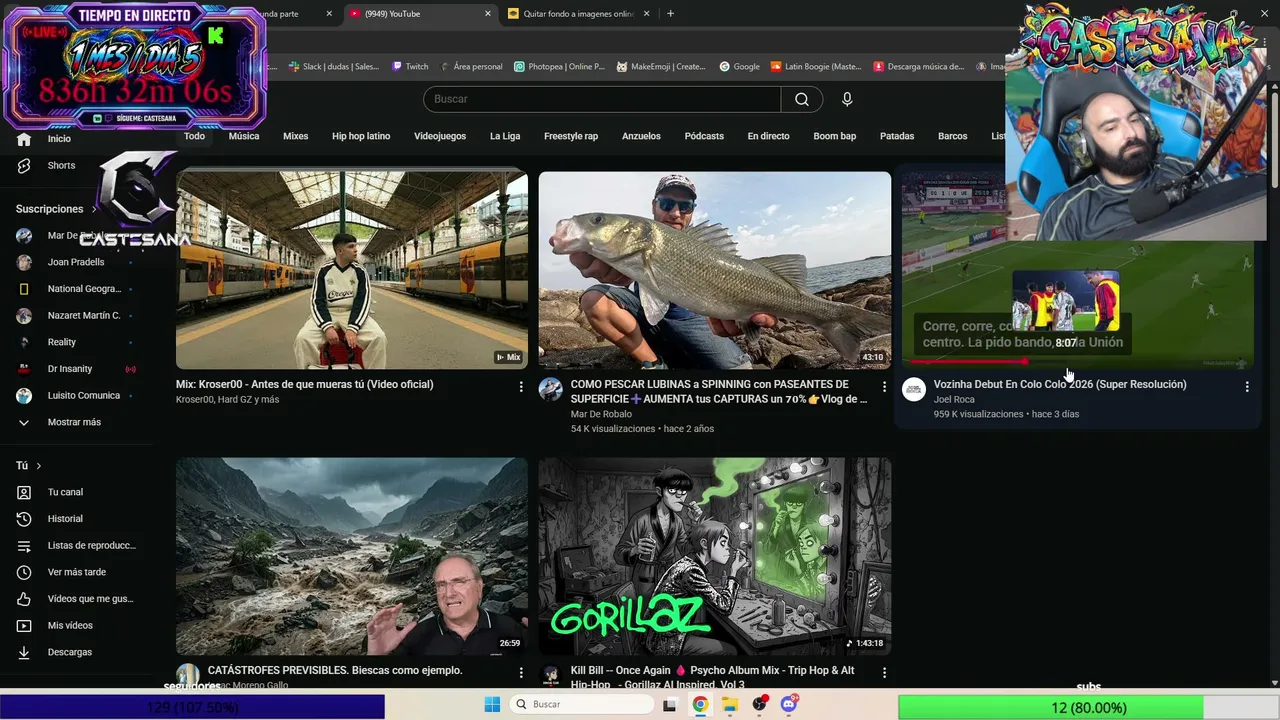Open Task View in the taskbar
1280x720 pixels.
[x=670, y=705]
